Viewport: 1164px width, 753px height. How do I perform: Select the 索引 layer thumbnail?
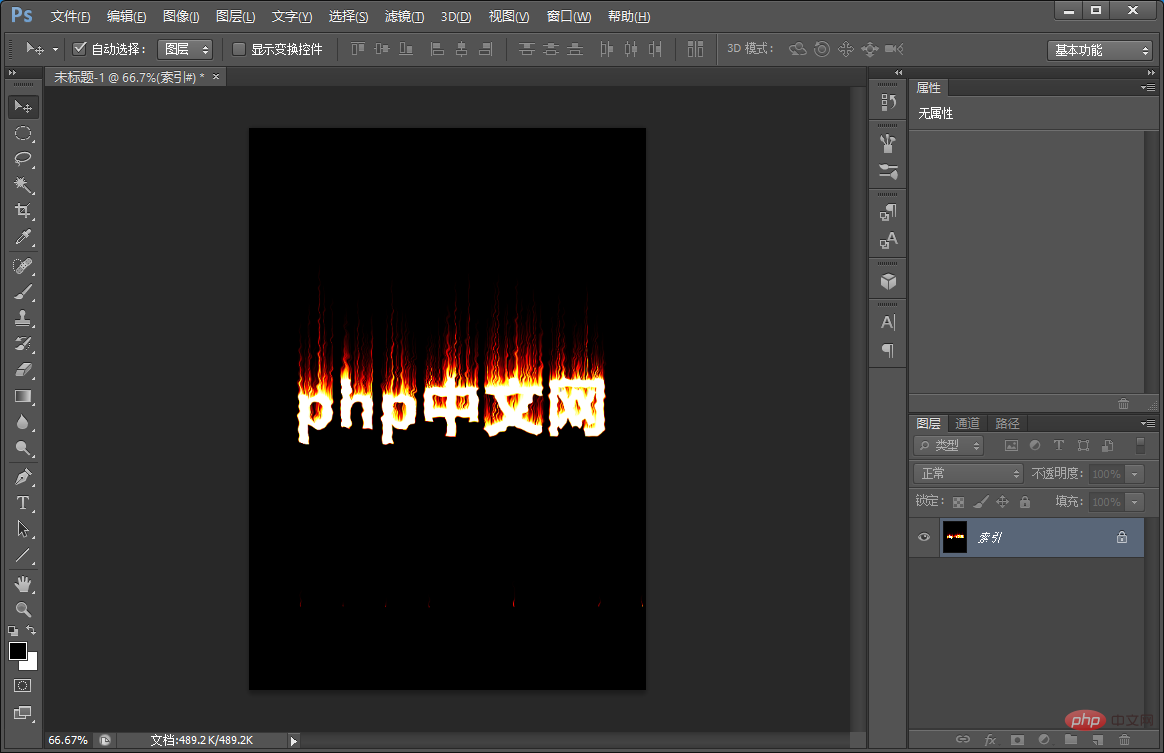coord(955,537)
